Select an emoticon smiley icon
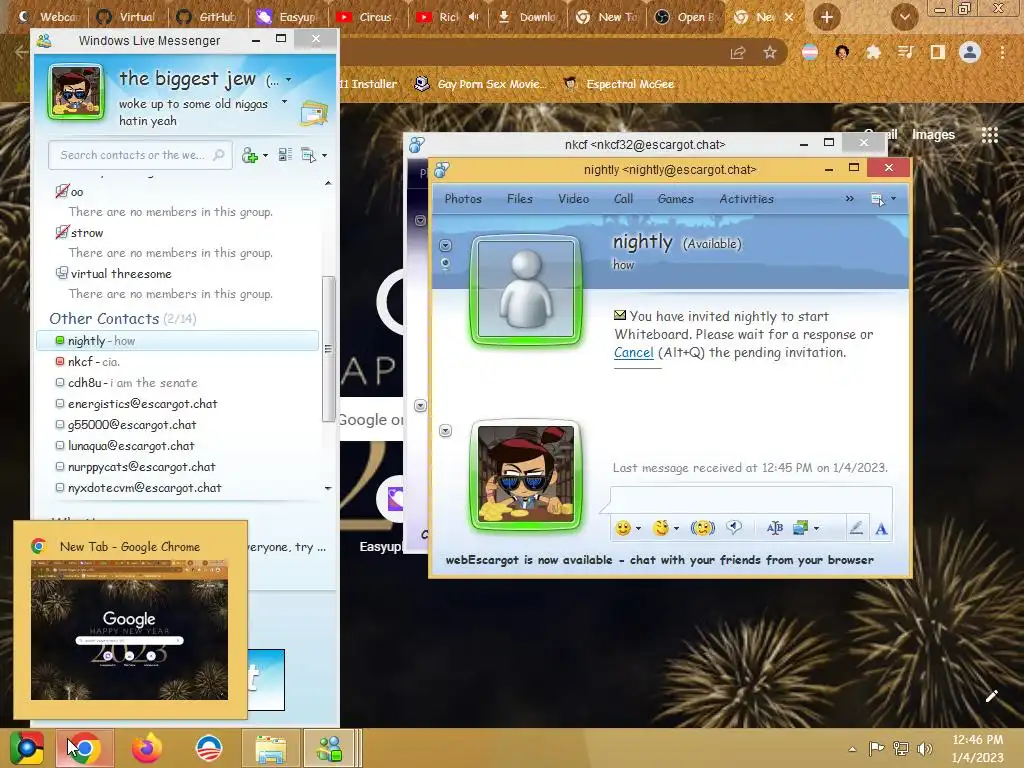Image resolution: width=1024 pixels, height=768 pixels. pyautogui.click(x=623, y=528)
